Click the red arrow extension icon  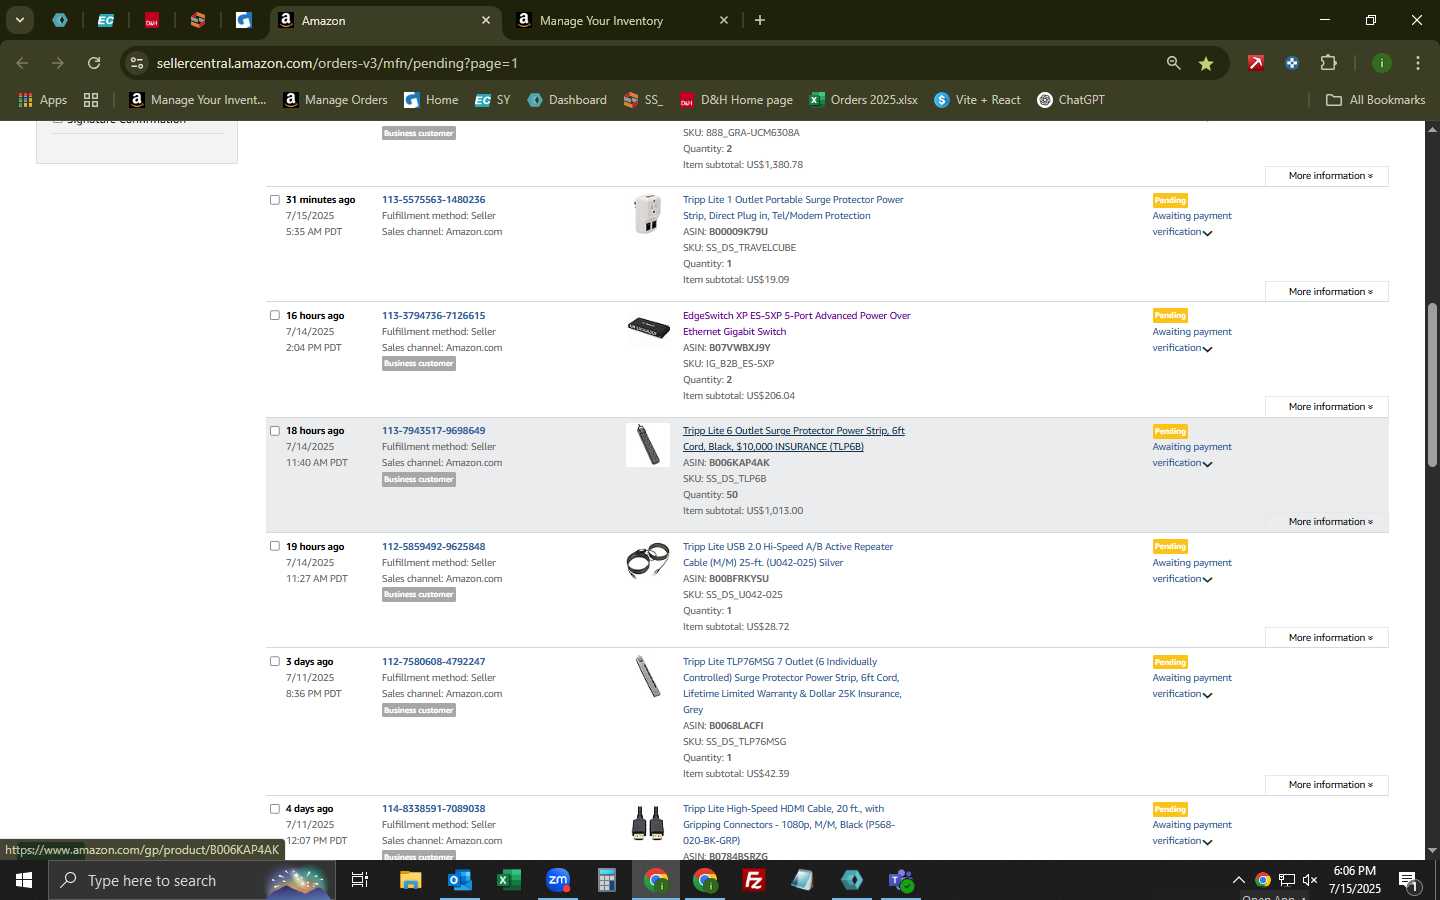tap(1256, 63)
